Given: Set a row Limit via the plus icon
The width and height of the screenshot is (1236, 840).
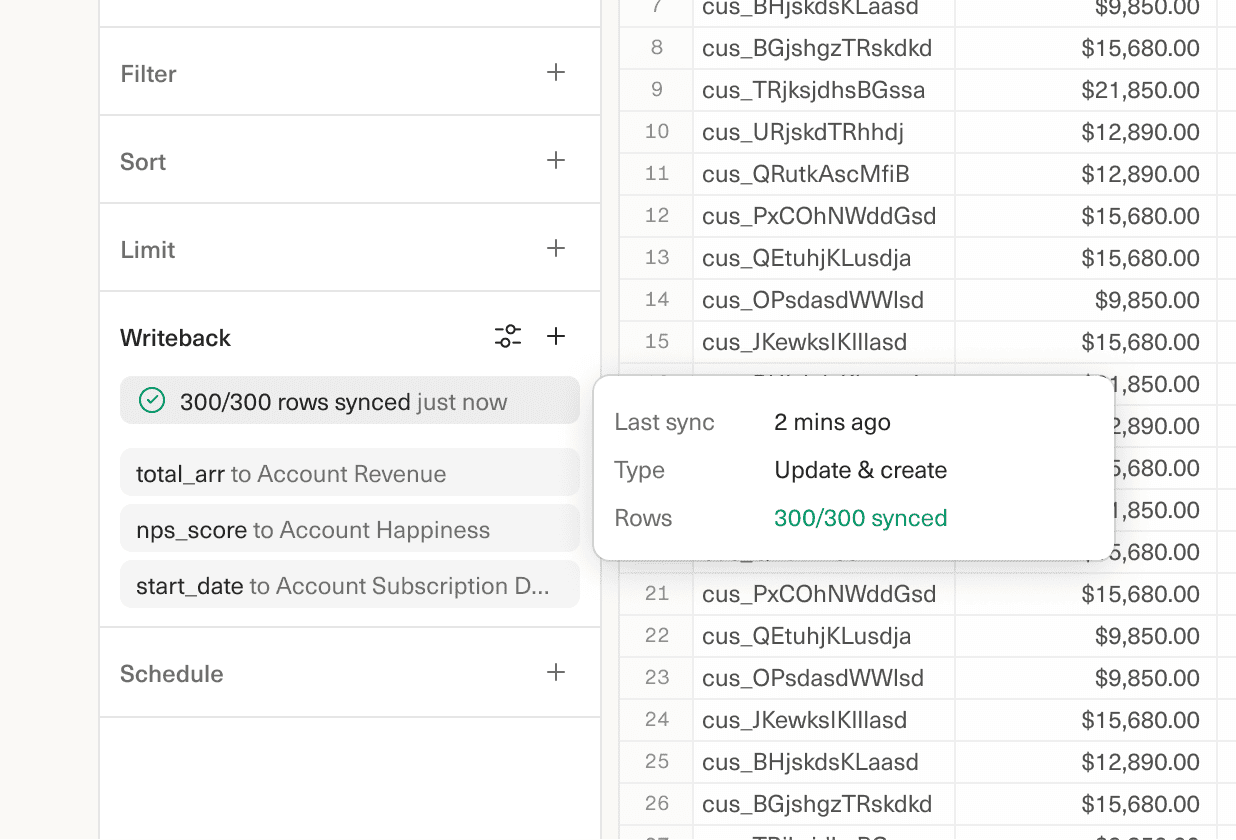Looking at the screenshot, I should (x=556, y=247).
